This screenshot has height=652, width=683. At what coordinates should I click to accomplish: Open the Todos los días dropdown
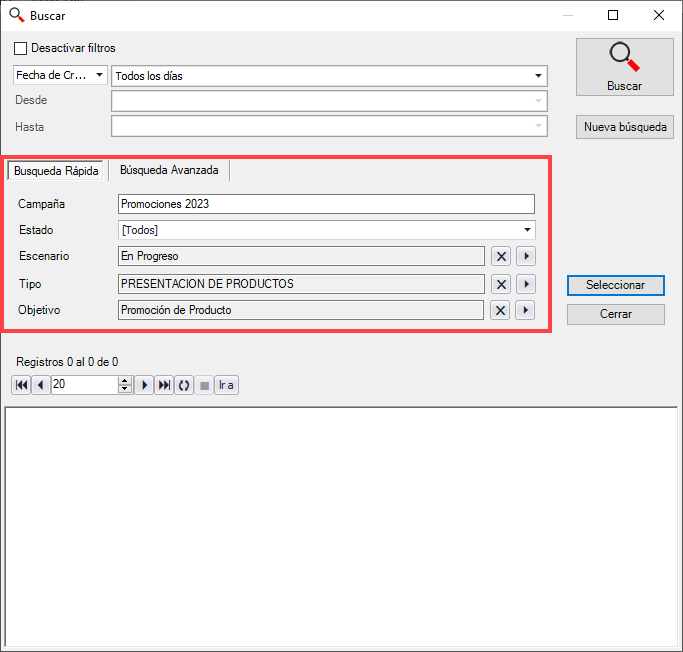coord(329,76)
